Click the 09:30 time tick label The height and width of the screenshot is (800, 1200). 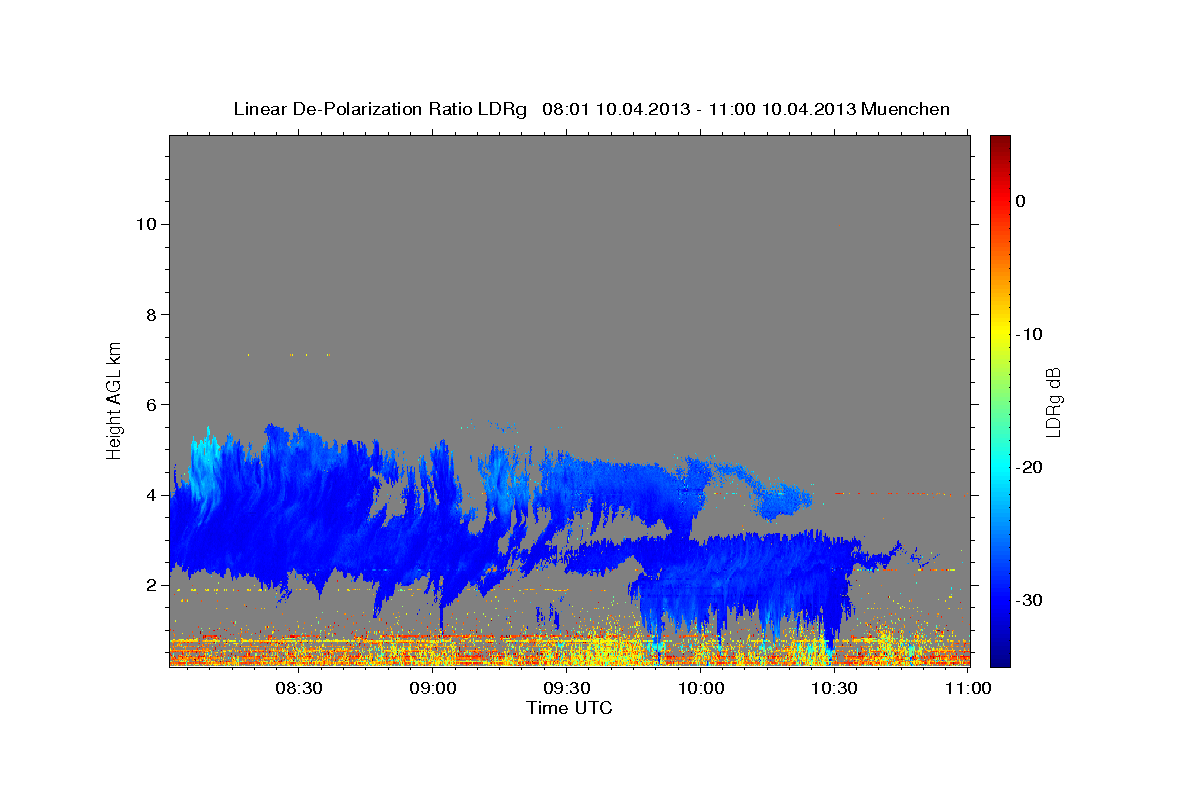pos(566,688)
